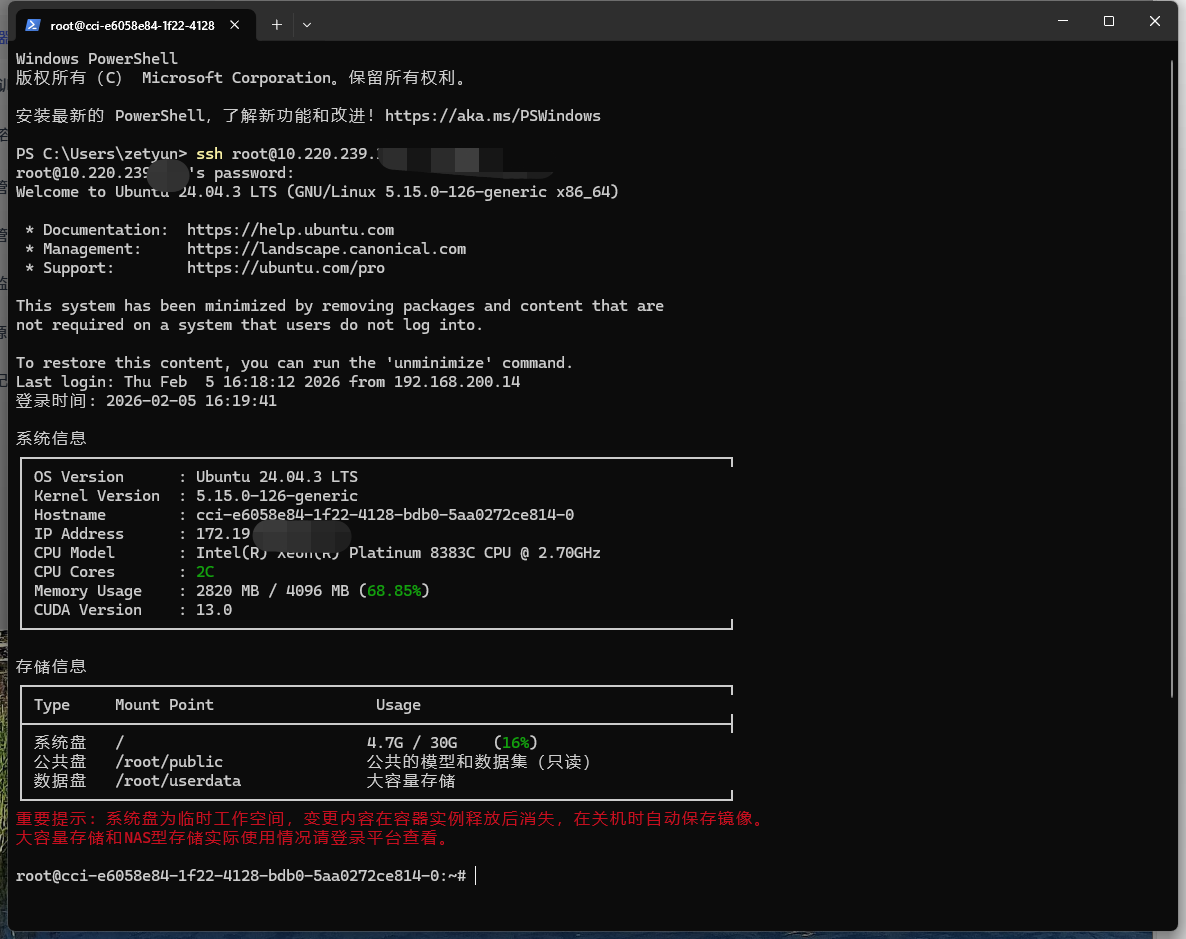Screen dimensions: 1186x939
Task: Click the '存储信息' heading
Action: (51, 667)
